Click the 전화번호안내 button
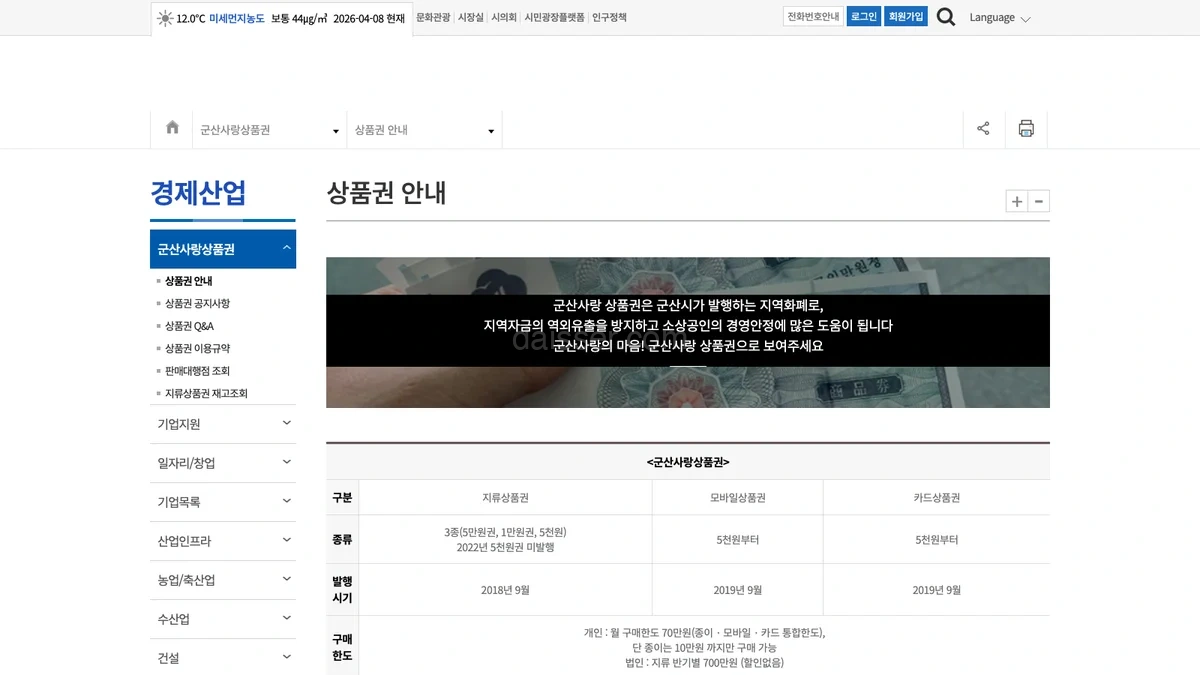Viewport: 1200px width, 675px height. [x=813, y=17]
